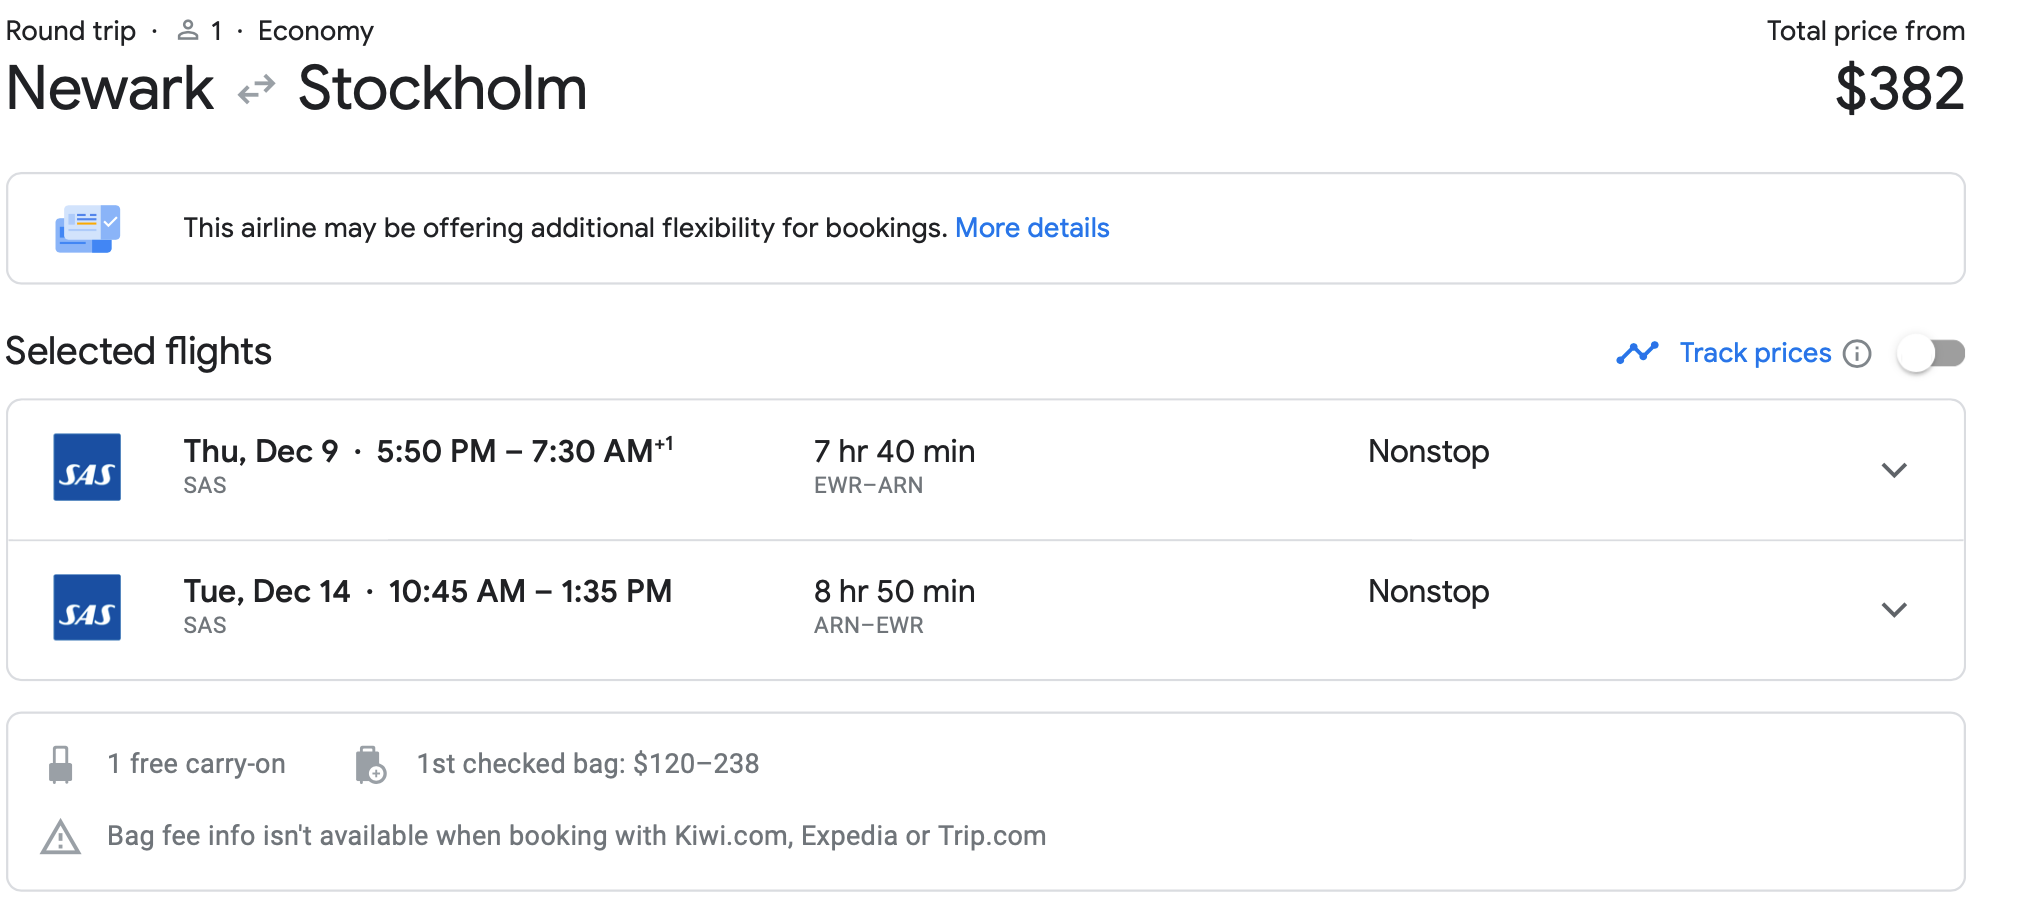The image size is (2034, 902).
Task: Click the Stockholm destination heading
Action: (x=442, y=88)
